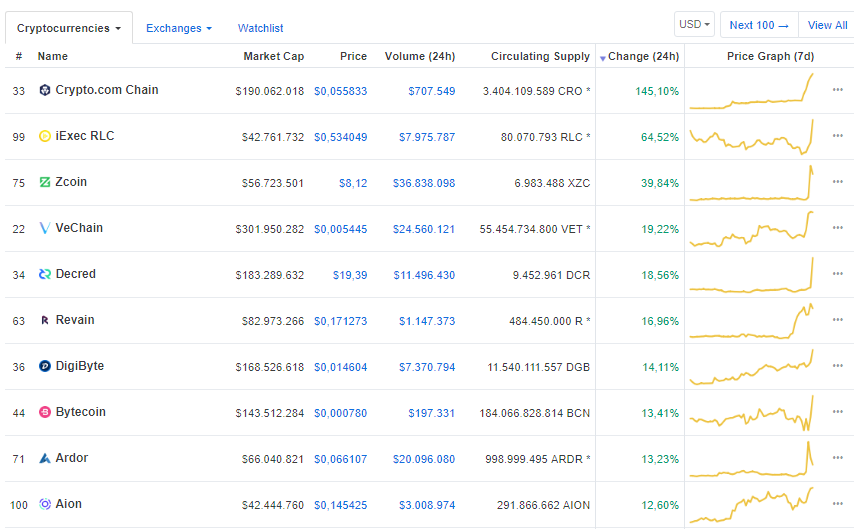Click iExec RLC volume $7.975.787
Viewport: 854px width, 529px height.
[x=427, y=137]
